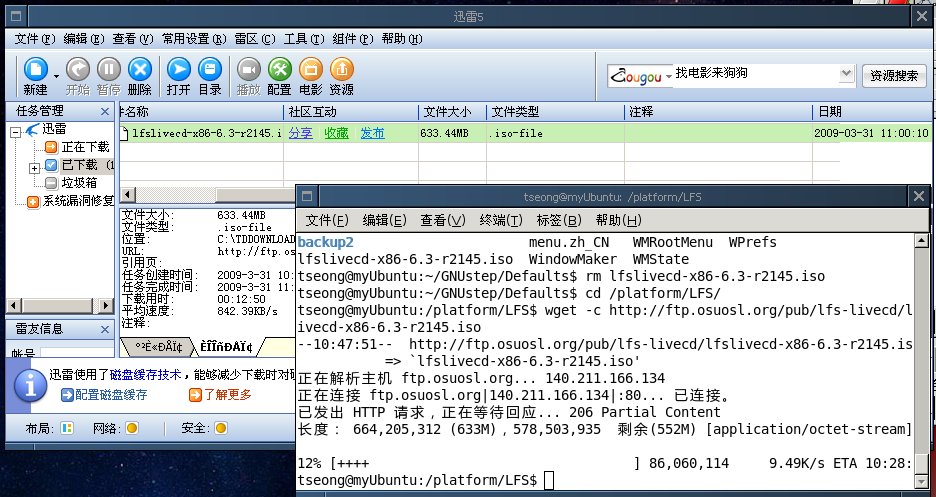Click the 迅雷 bird icon in tree
936x497 pixels.
(x=32, y=129)
